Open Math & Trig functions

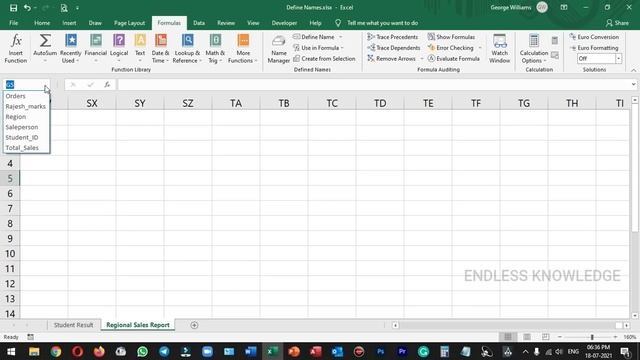215,48
